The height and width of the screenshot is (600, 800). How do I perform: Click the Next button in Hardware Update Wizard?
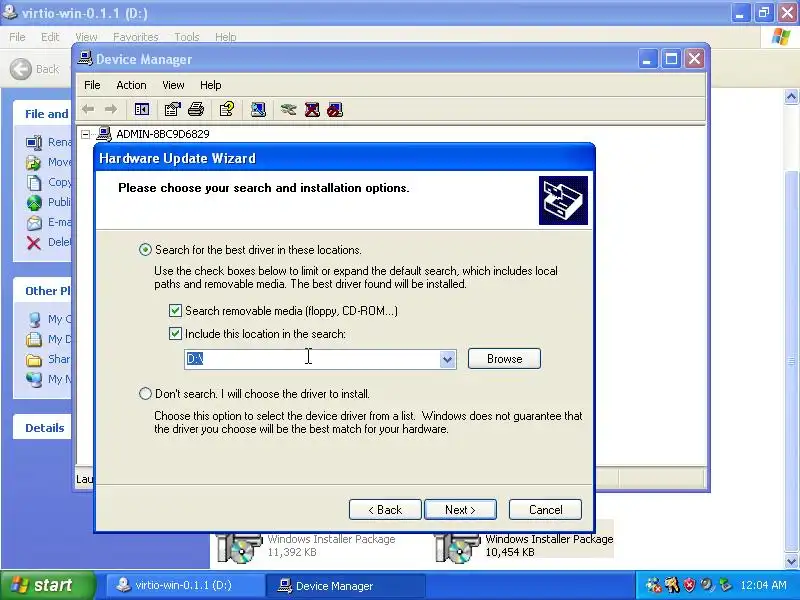[x=460, y=510]
